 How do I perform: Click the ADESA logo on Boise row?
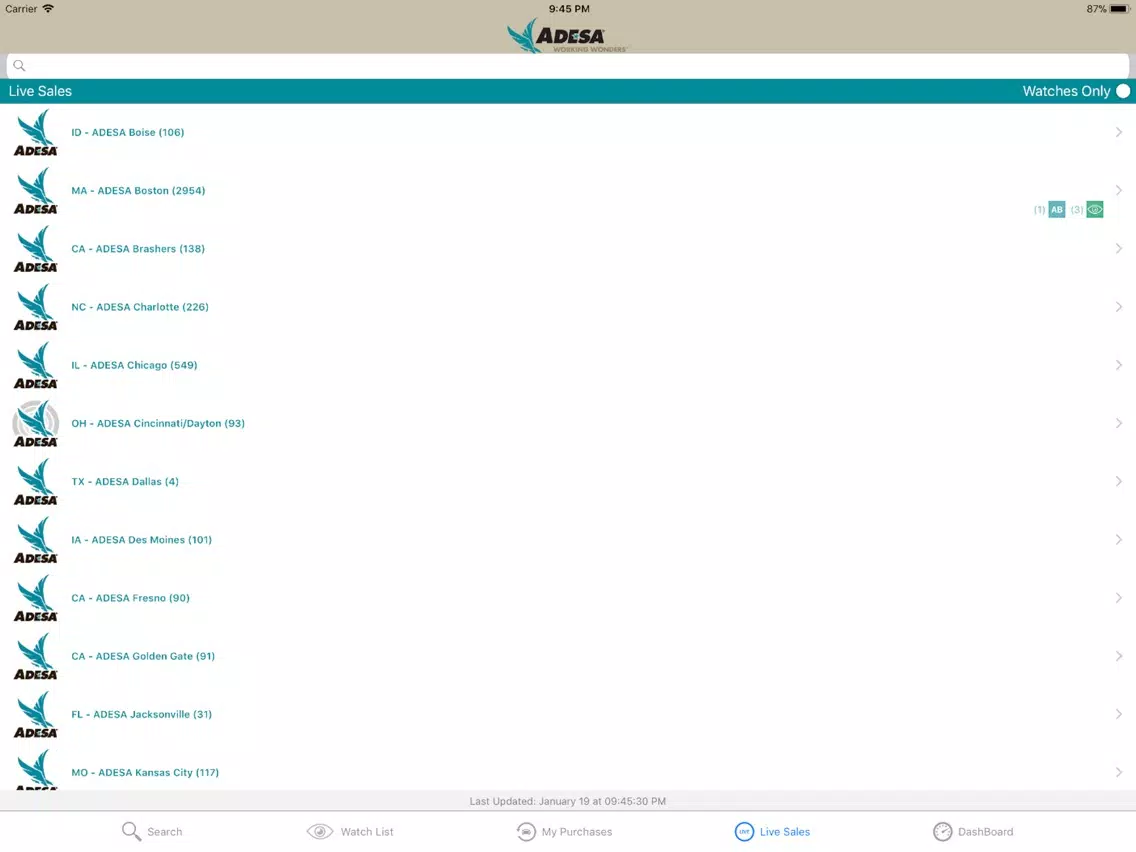pyautogui.click(x=36, y=133)
